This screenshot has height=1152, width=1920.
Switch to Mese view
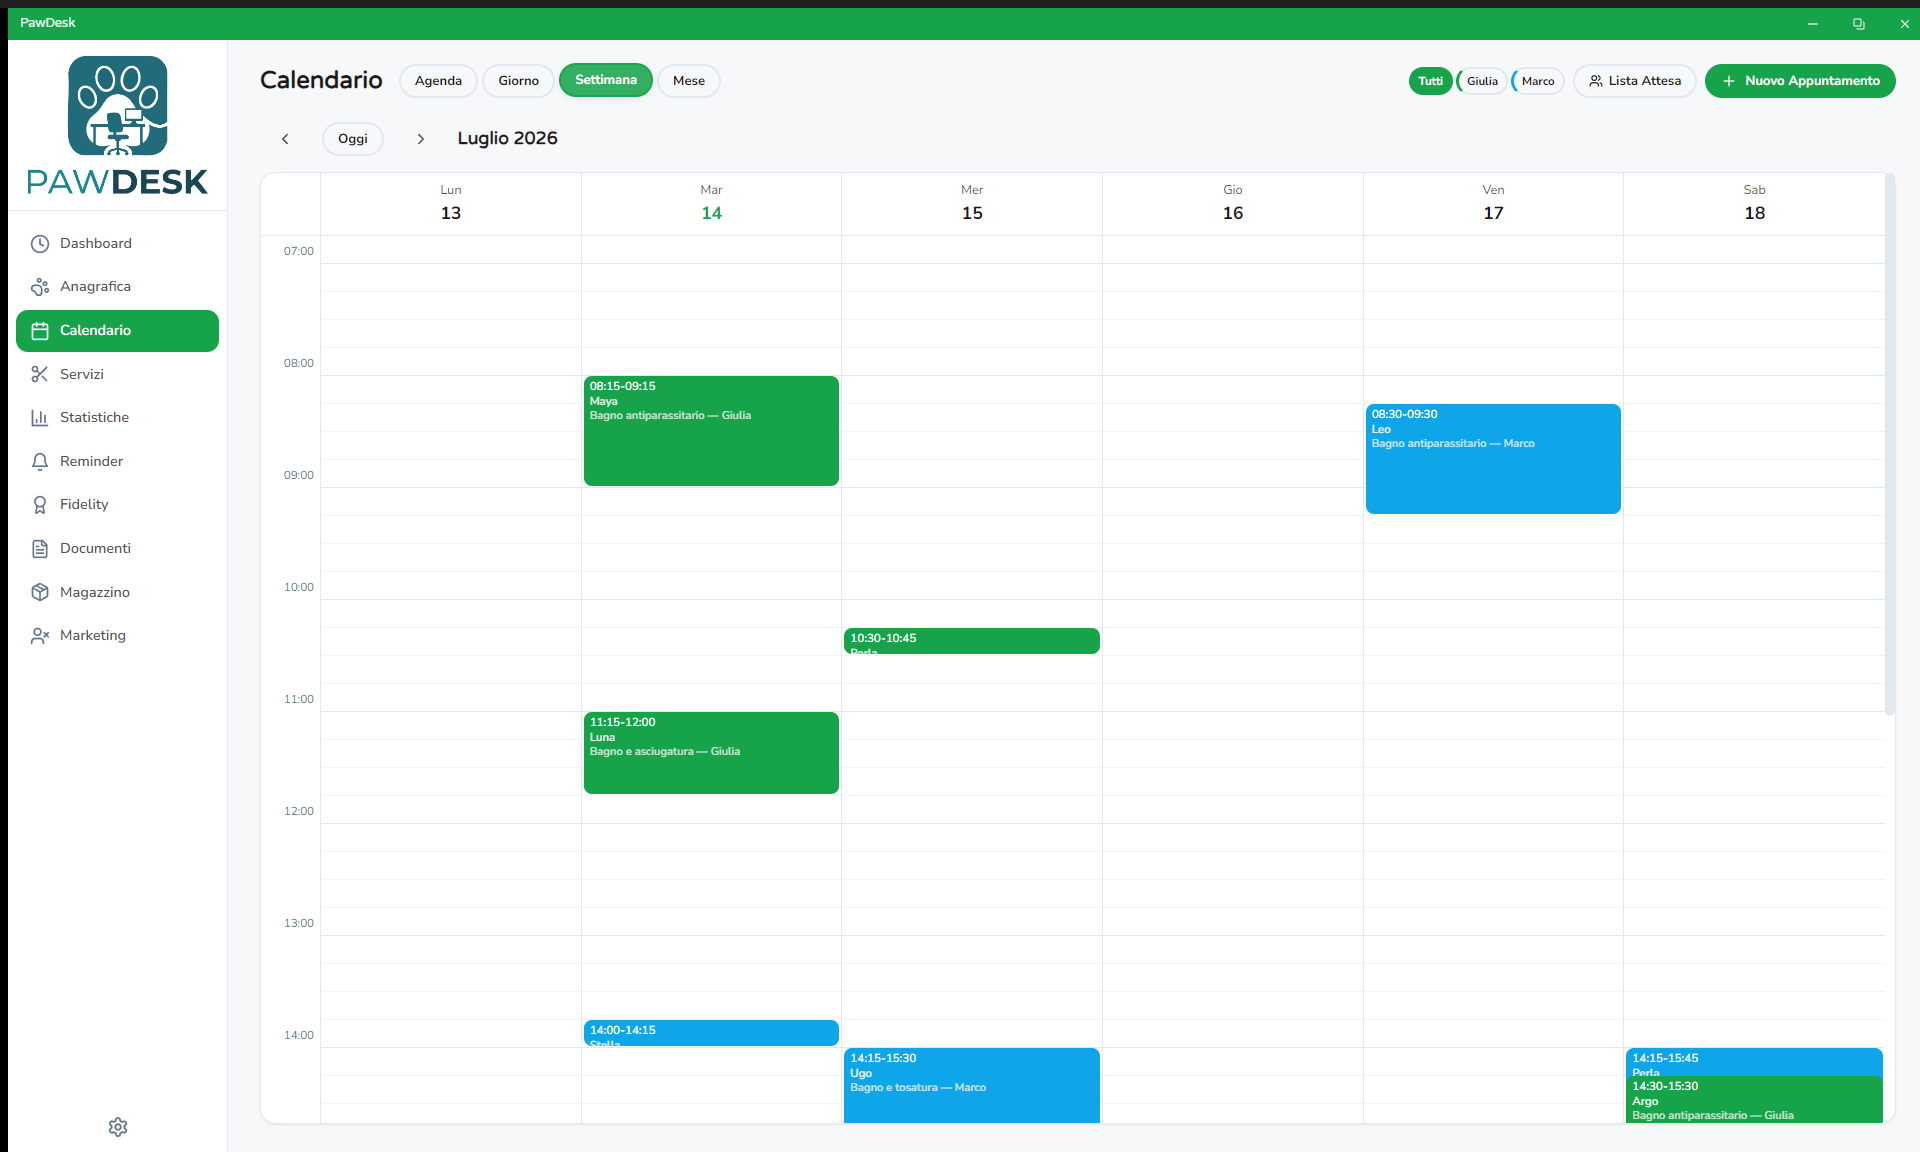coord(689,81)
